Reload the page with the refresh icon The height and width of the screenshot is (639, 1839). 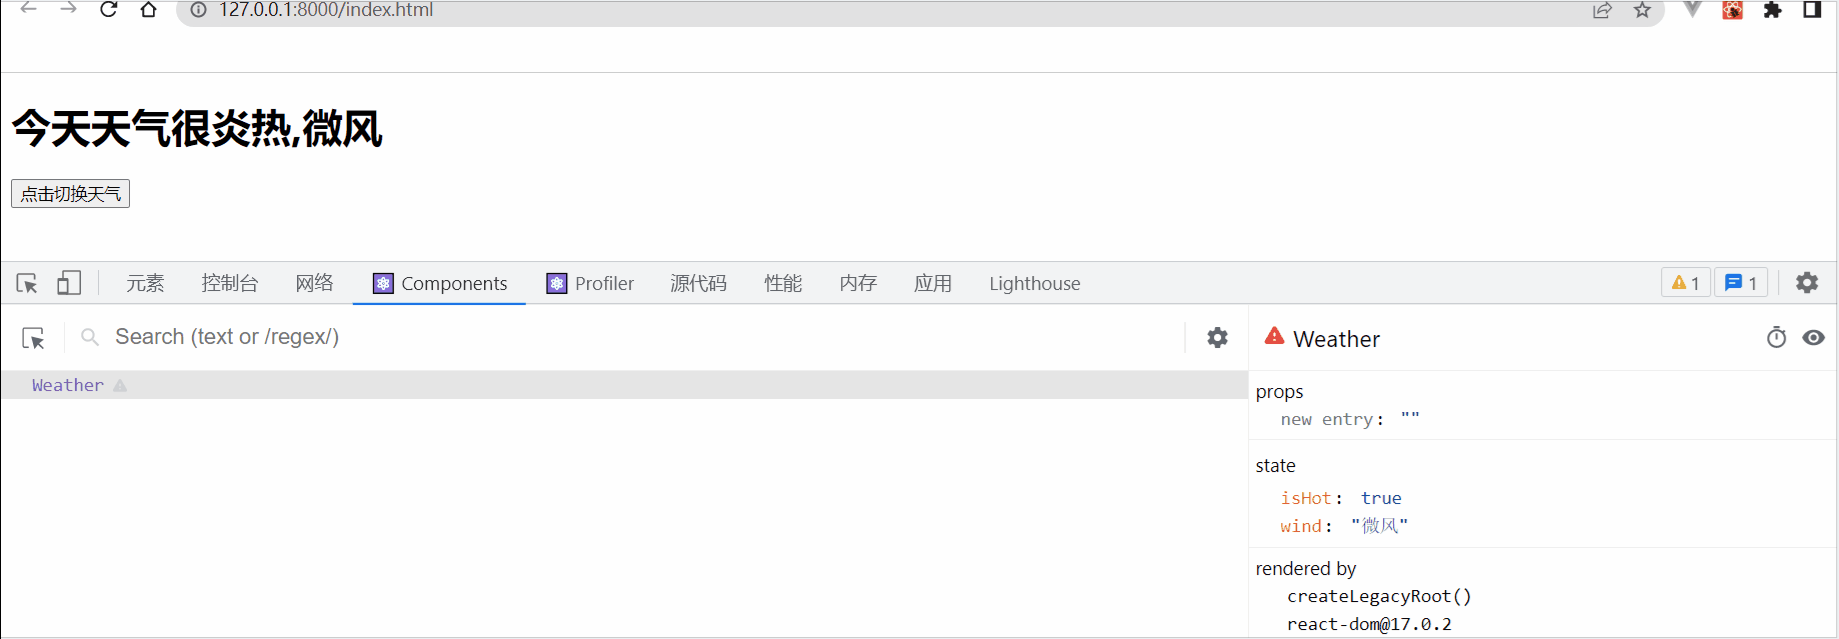pos(109,10)
